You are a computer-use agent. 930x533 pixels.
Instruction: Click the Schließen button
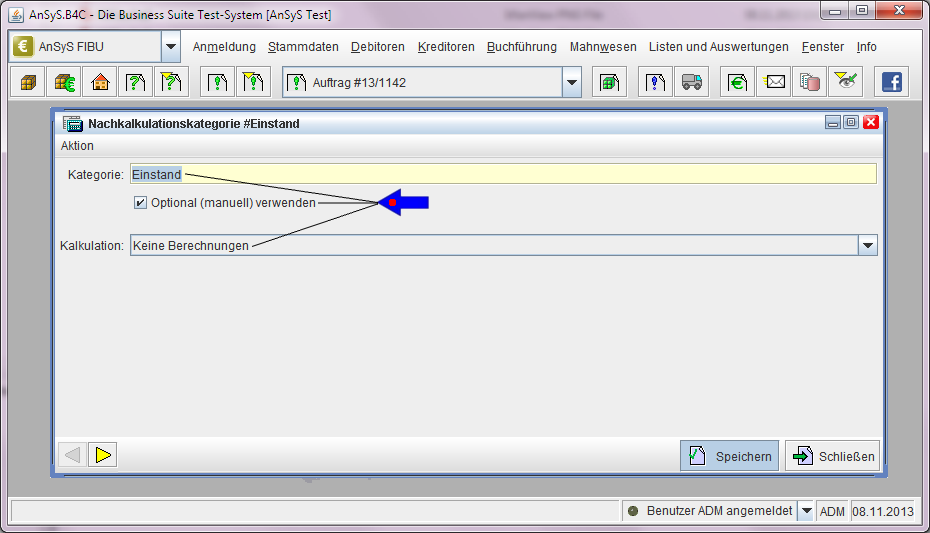tap(832, 456)
